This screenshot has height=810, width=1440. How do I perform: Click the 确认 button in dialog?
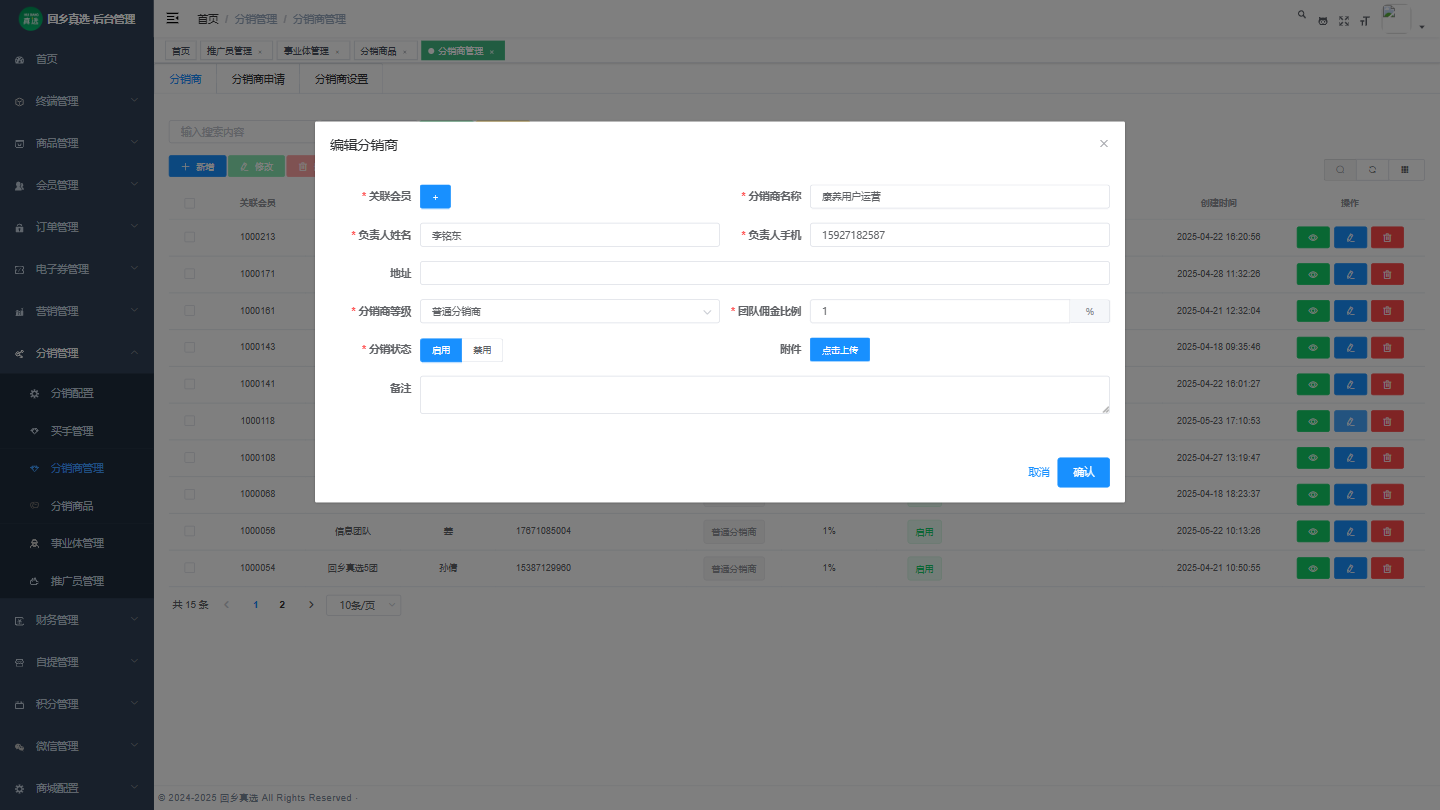click(x=1083, y=472)
